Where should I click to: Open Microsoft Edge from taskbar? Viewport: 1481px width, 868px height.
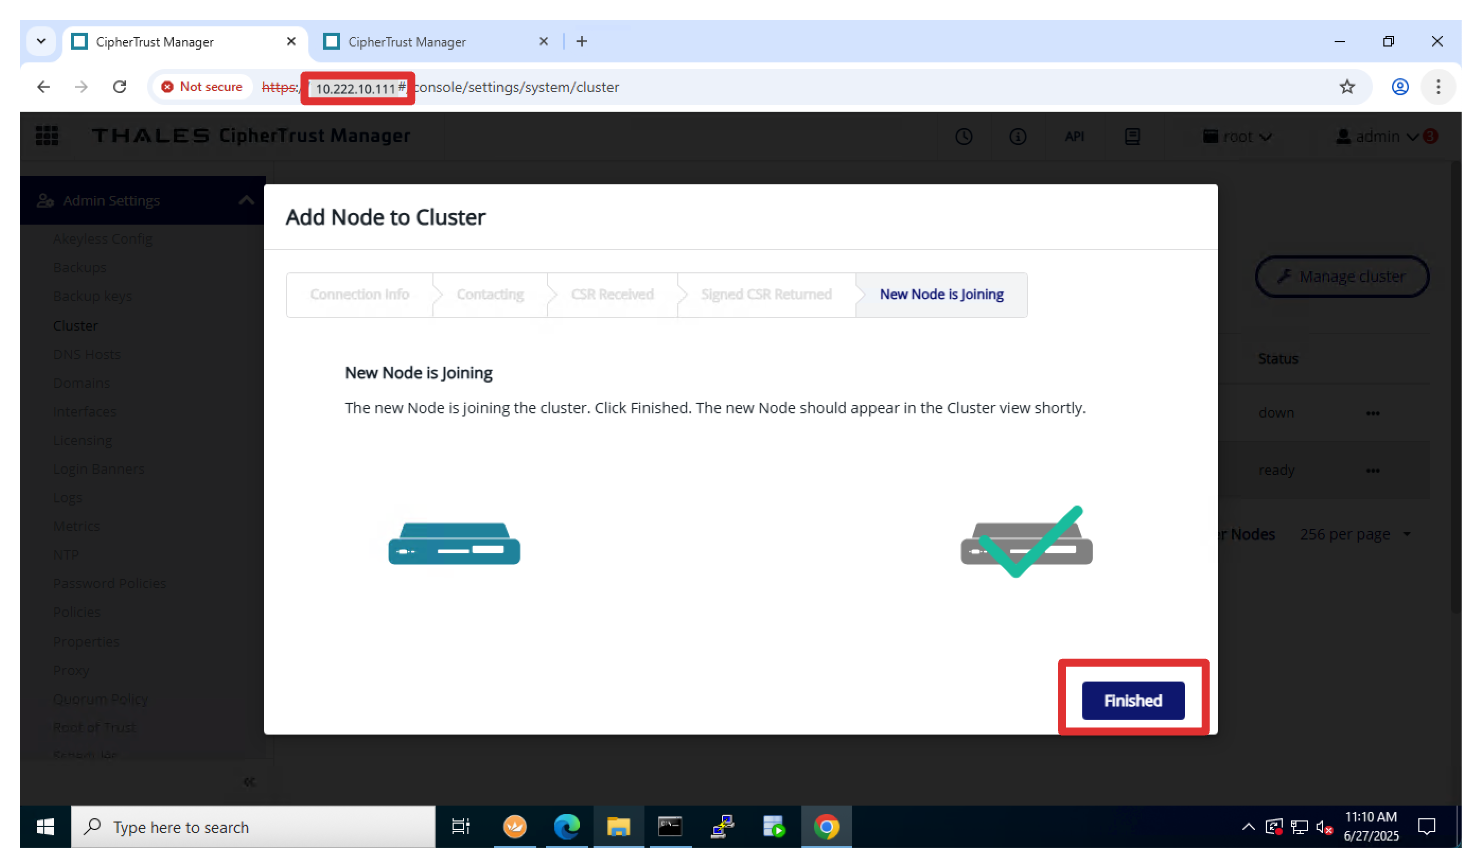[x=567, y=827]
